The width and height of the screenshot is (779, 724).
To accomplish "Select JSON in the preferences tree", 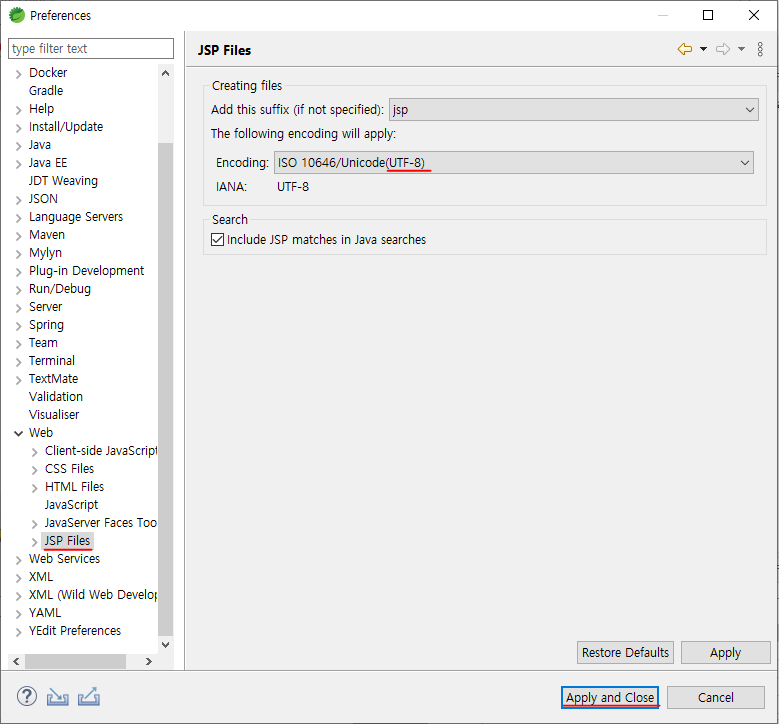I will point(43,199).
